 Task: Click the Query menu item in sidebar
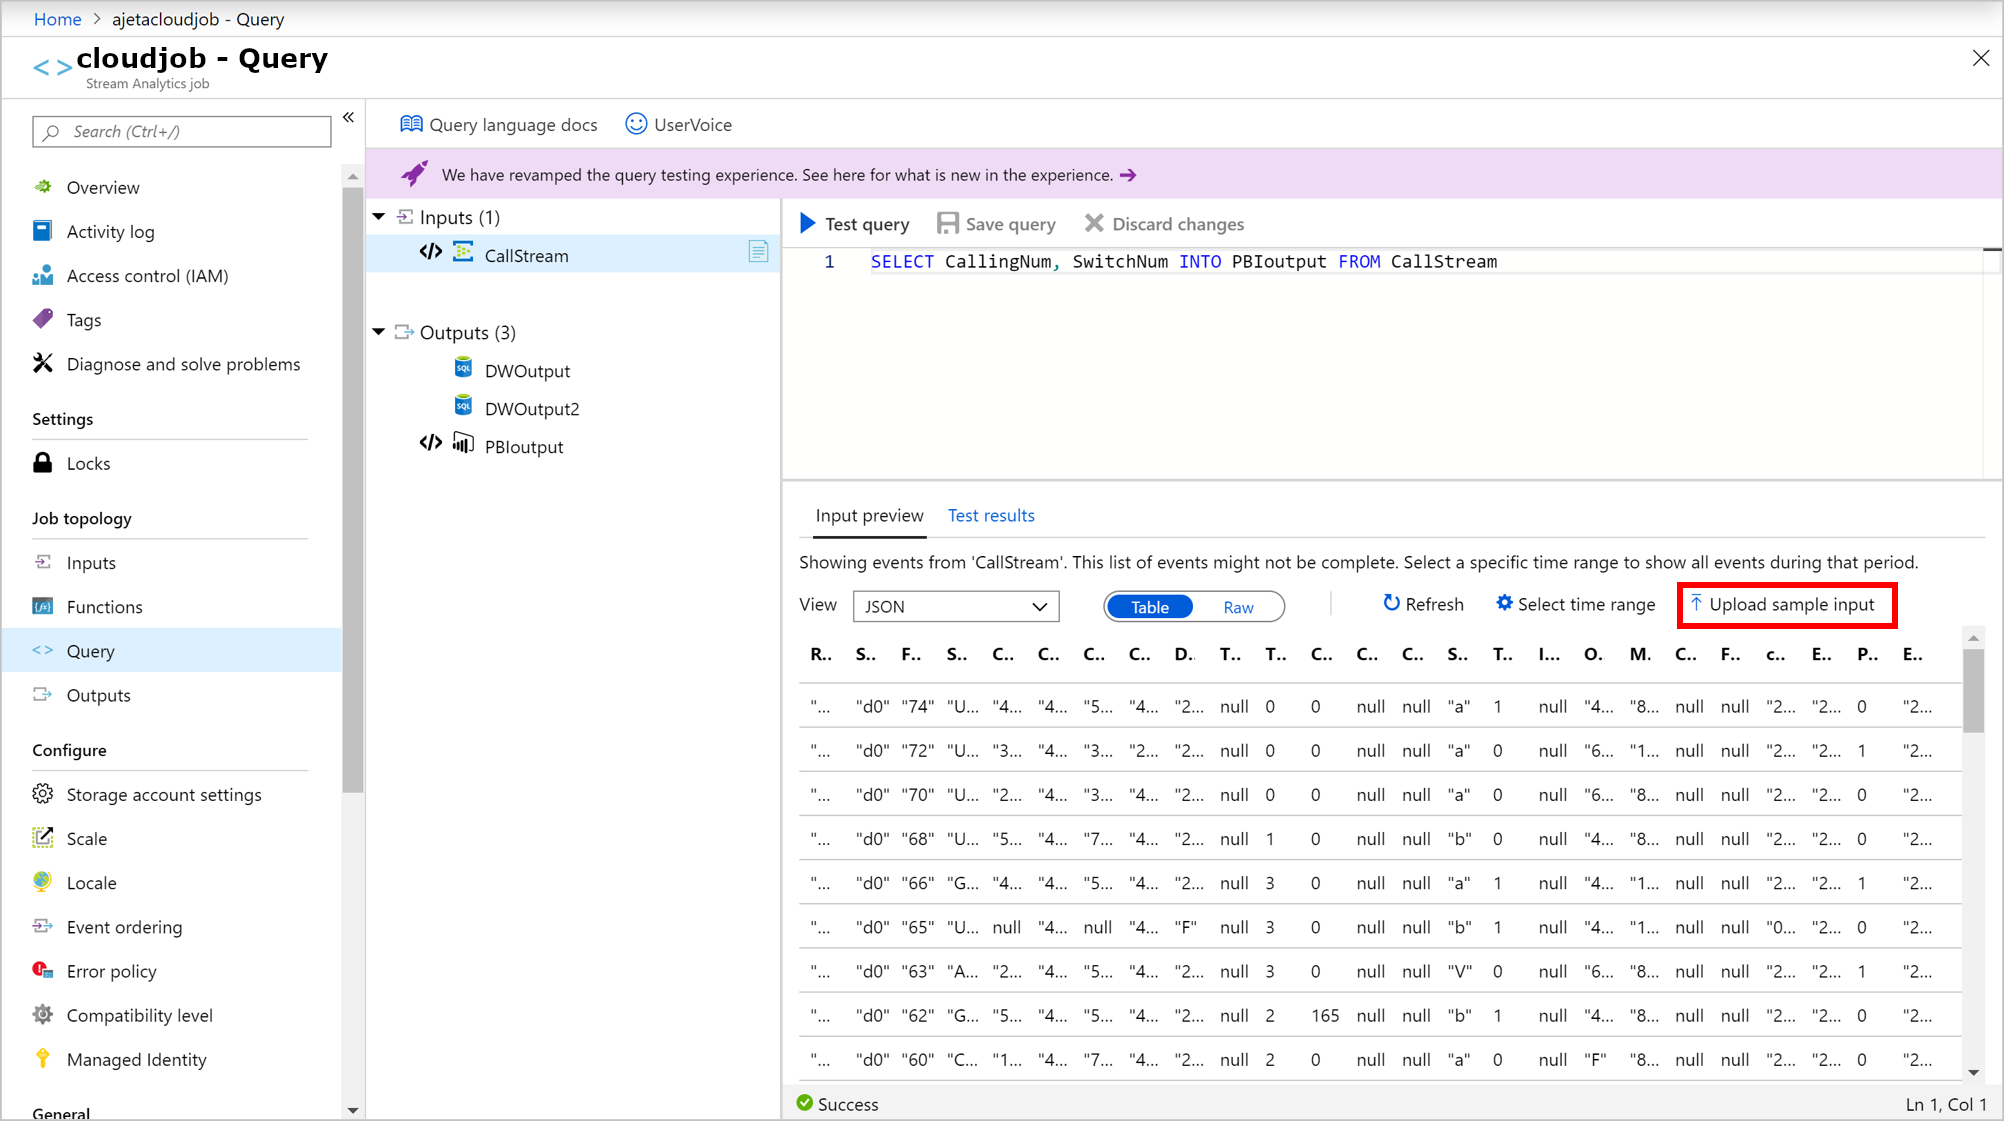[89, 650]
